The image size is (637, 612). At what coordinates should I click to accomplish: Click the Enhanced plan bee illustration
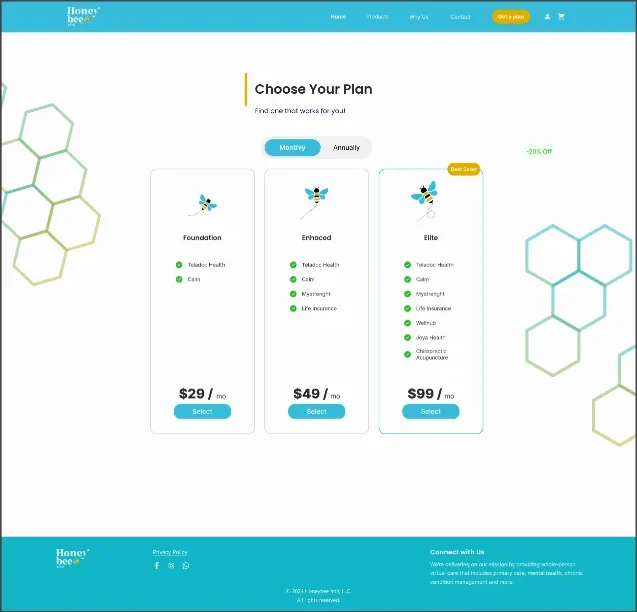314,202
